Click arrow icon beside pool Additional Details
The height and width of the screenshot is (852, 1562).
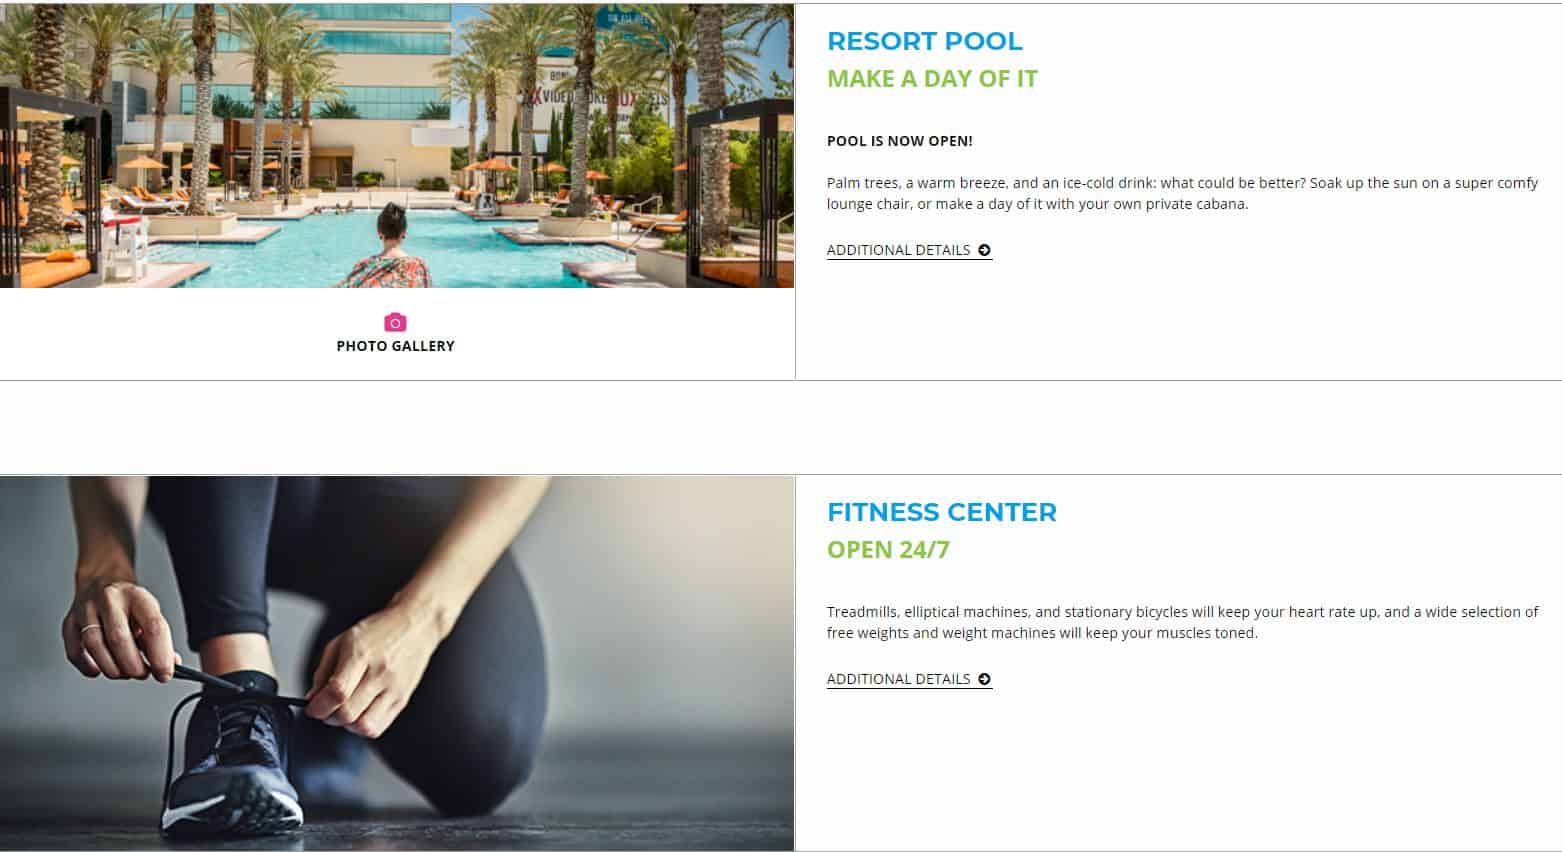(985, 250)
